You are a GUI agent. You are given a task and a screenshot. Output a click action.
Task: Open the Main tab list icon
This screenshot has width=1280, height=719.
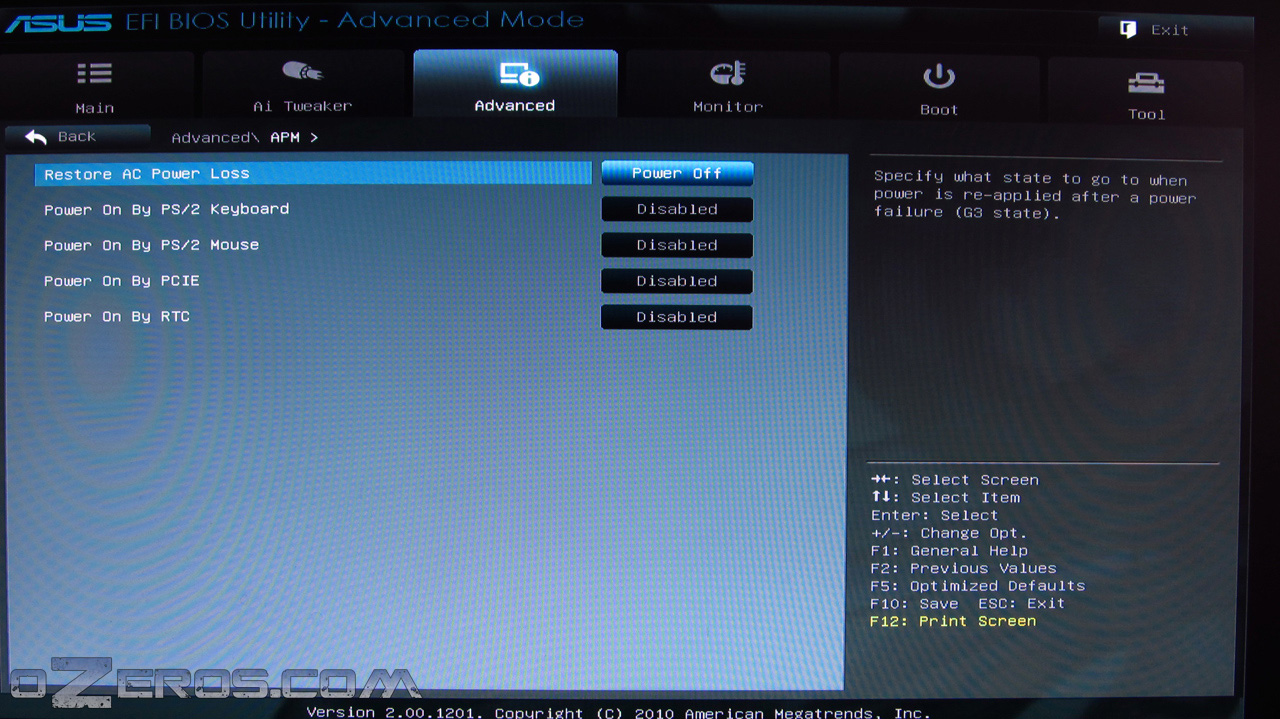(x=95, y=73)
